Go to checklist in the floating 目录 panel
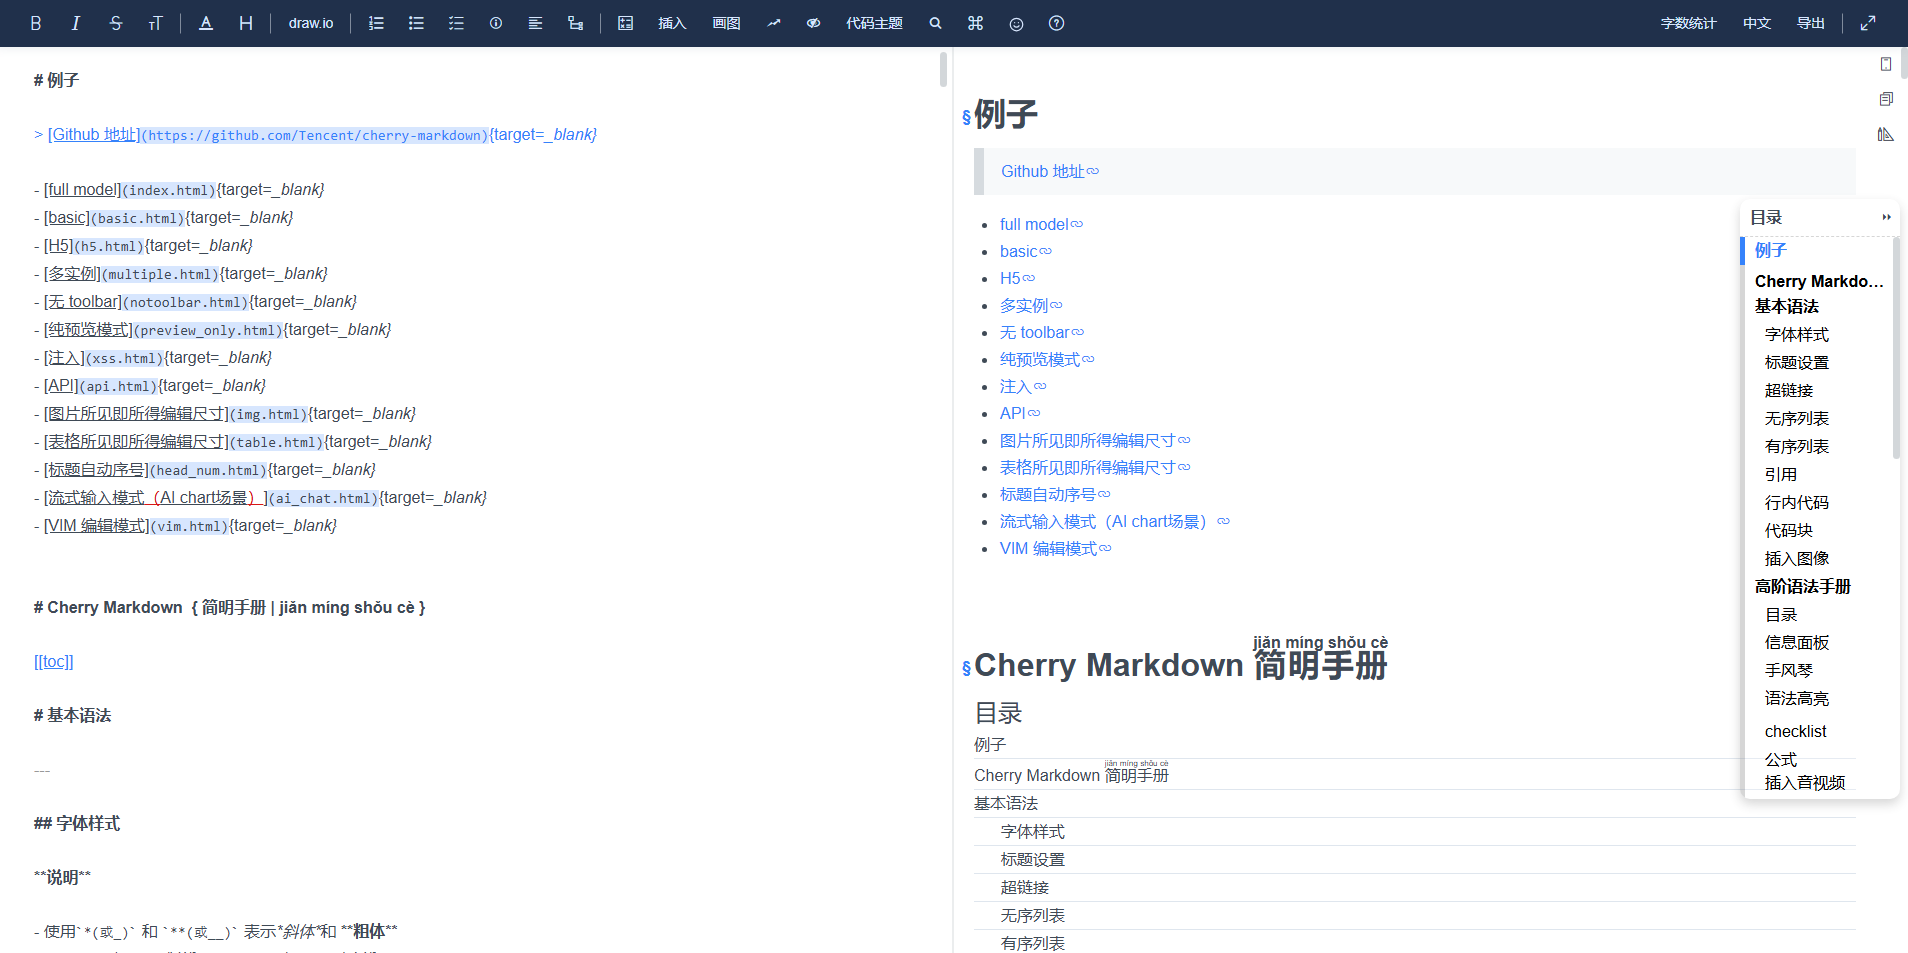 (1796, 731)
